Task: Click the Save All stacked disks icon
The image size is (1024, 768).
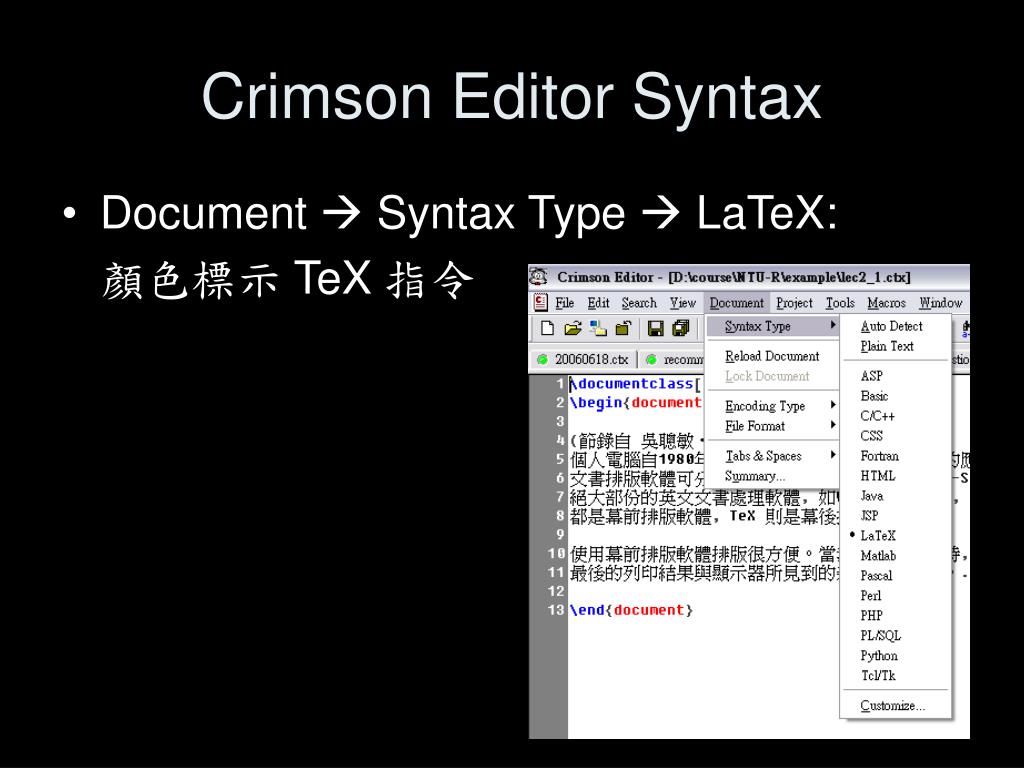Action: [680, 328]
